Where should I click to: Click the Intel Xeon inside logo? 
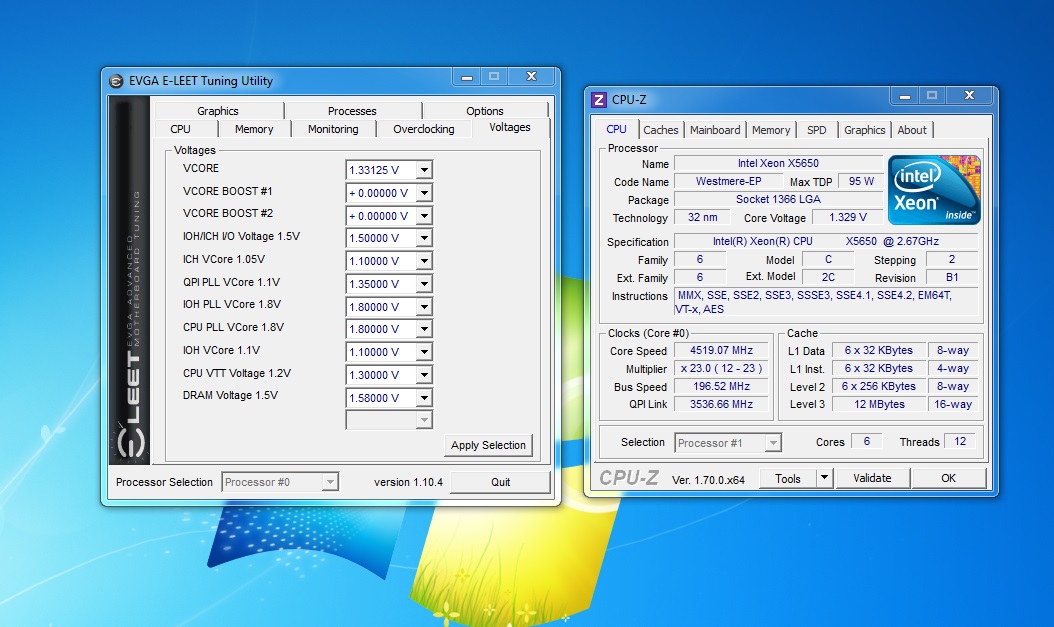tap(934, 189)
